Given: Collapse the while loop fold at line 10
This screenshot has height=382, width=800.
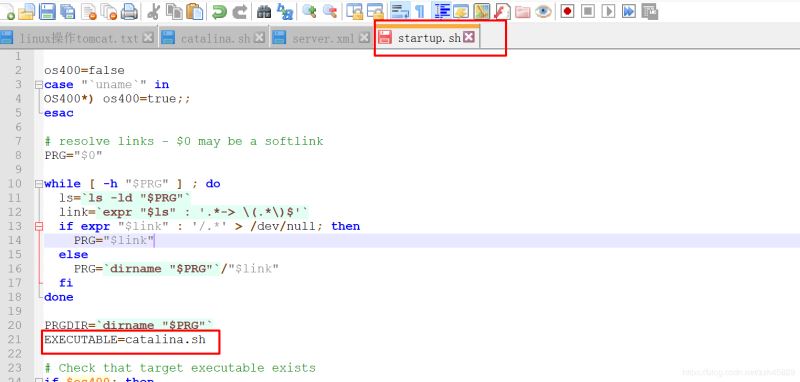Looking at the screenshot, I should pos(39,184).
